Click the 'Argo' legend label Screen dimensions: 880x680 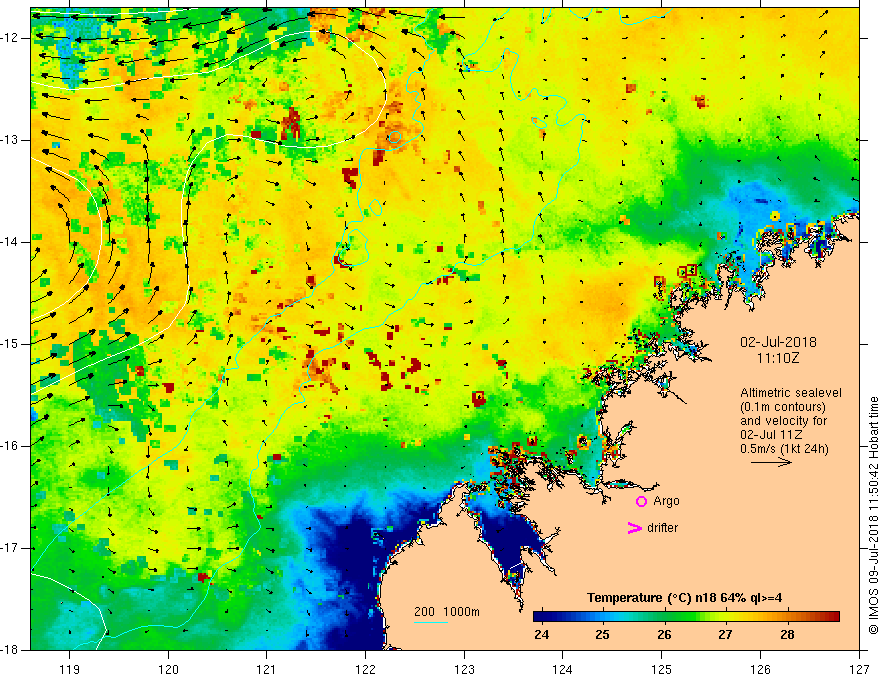(666, 502)
